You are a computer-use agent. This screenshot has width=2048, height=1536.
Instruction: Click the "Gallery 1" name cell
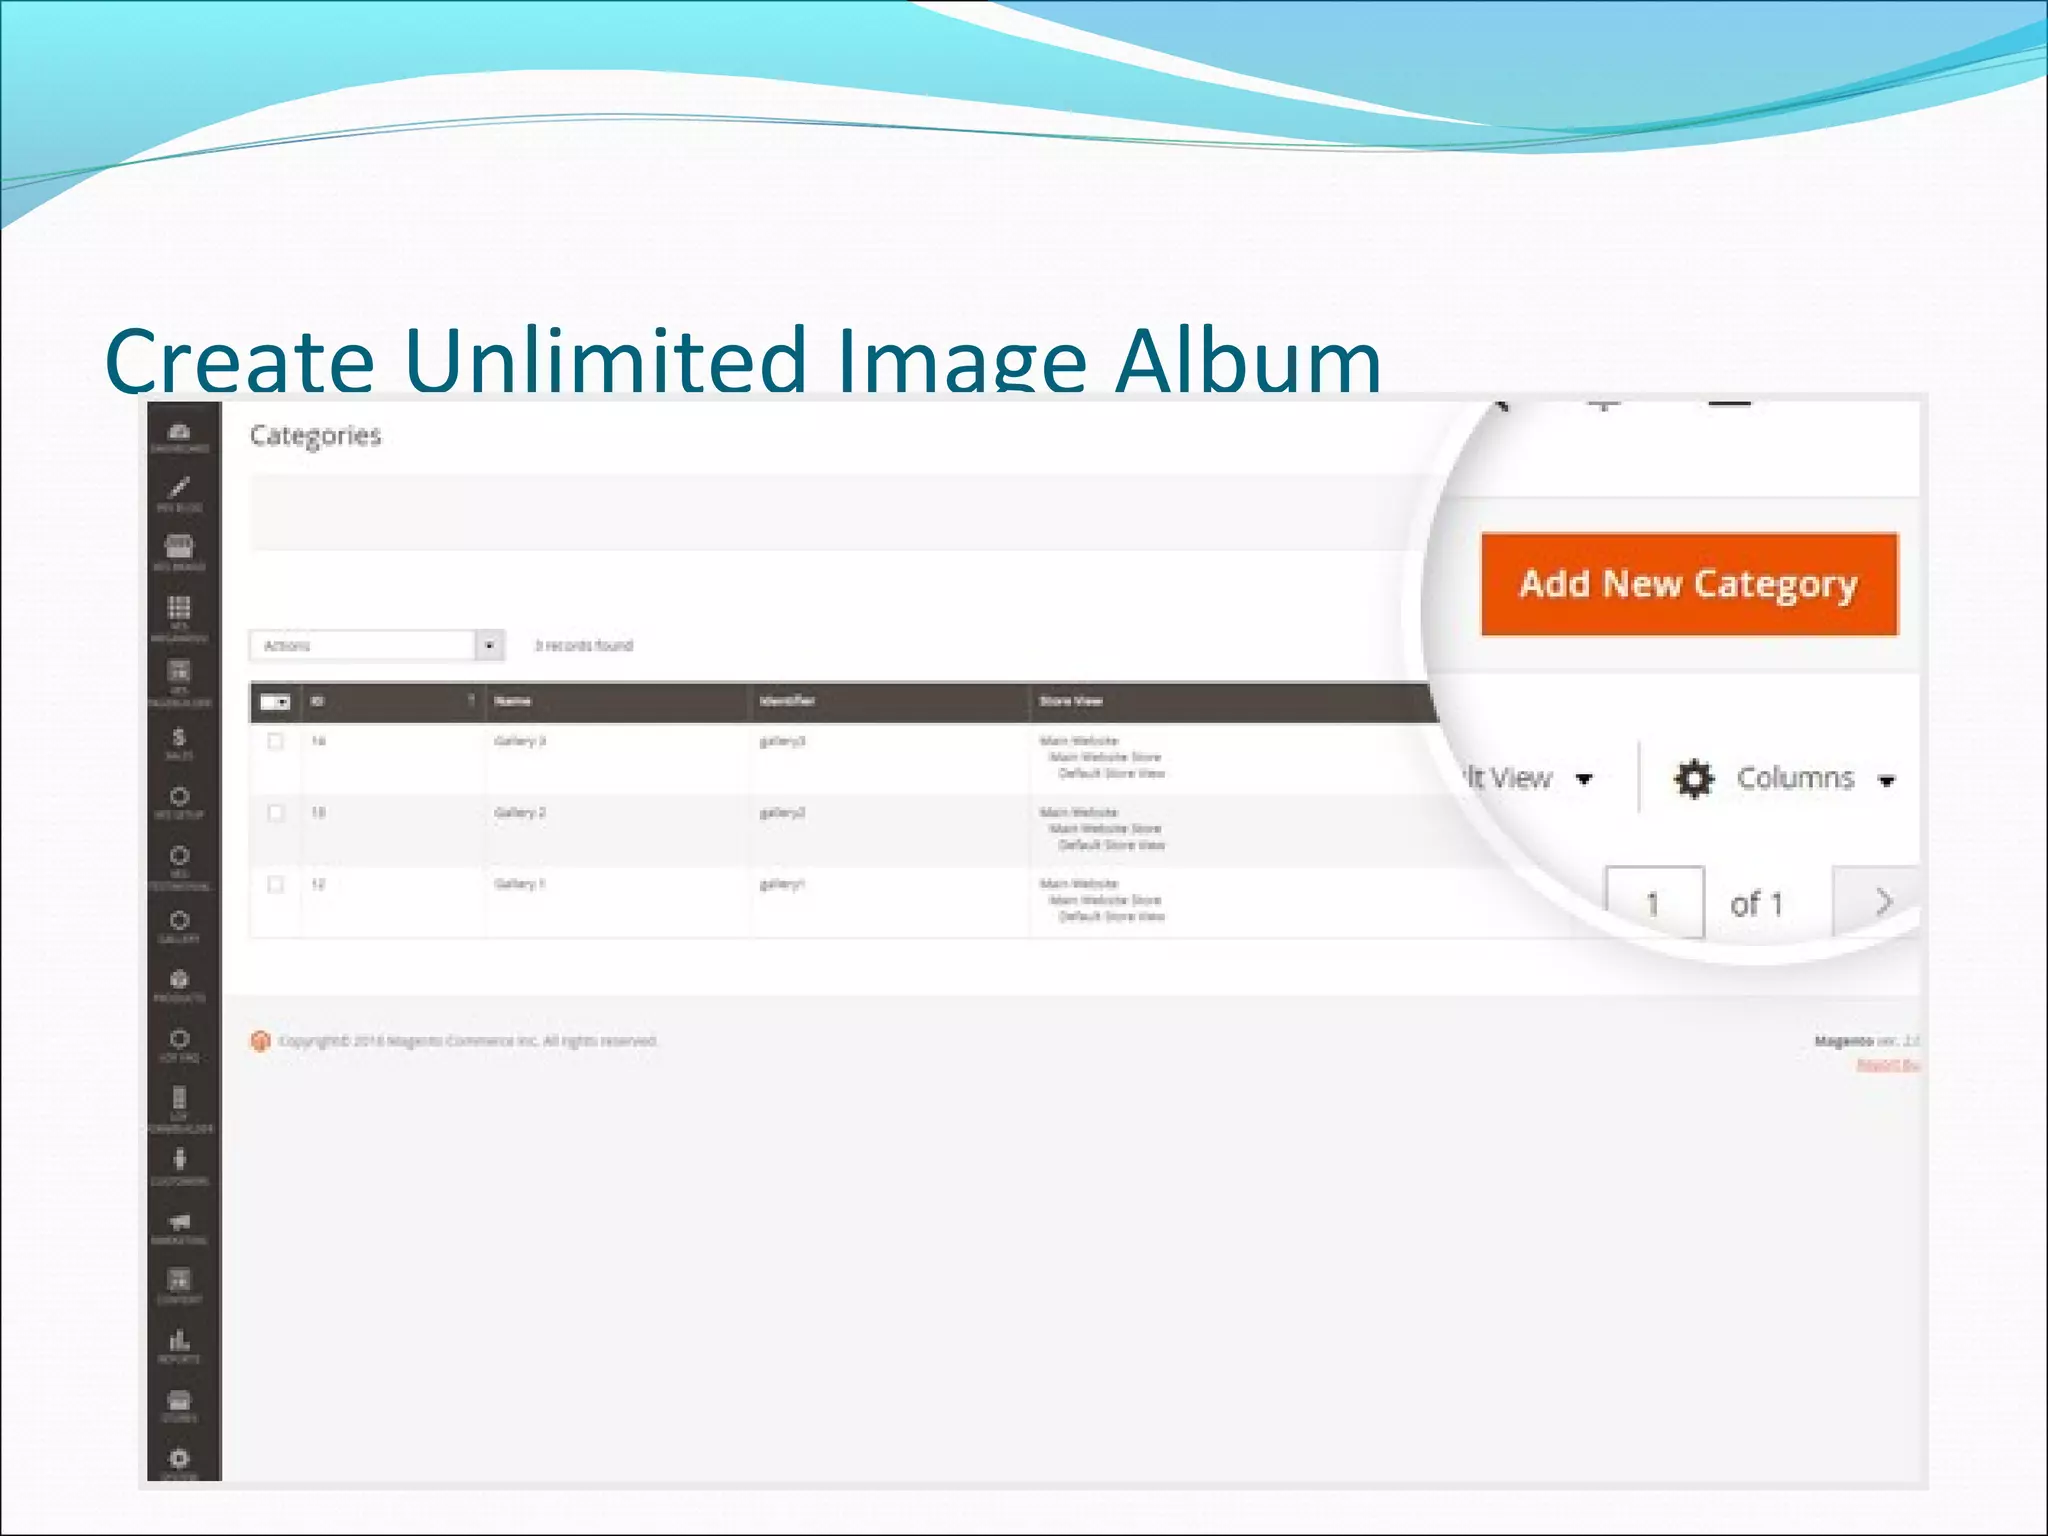(x=520, y=884)
